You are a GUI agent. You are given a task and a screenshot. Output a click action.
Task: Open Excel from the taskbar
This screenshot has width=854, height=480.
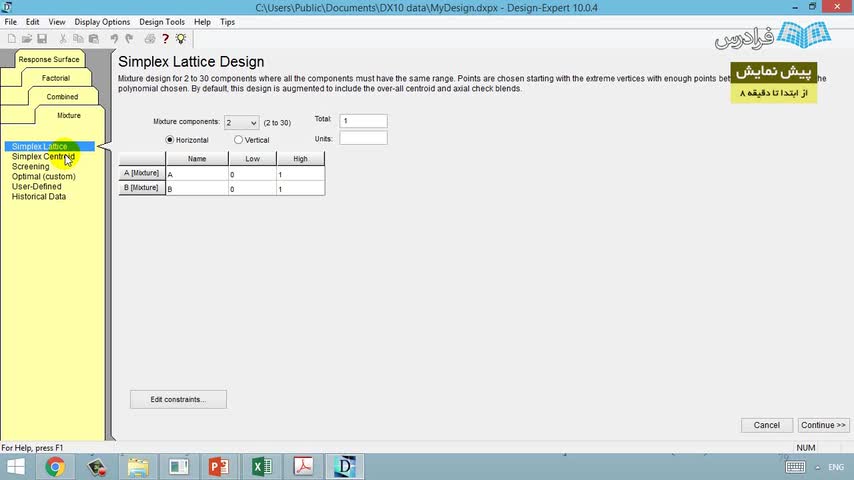pos(261,467)
